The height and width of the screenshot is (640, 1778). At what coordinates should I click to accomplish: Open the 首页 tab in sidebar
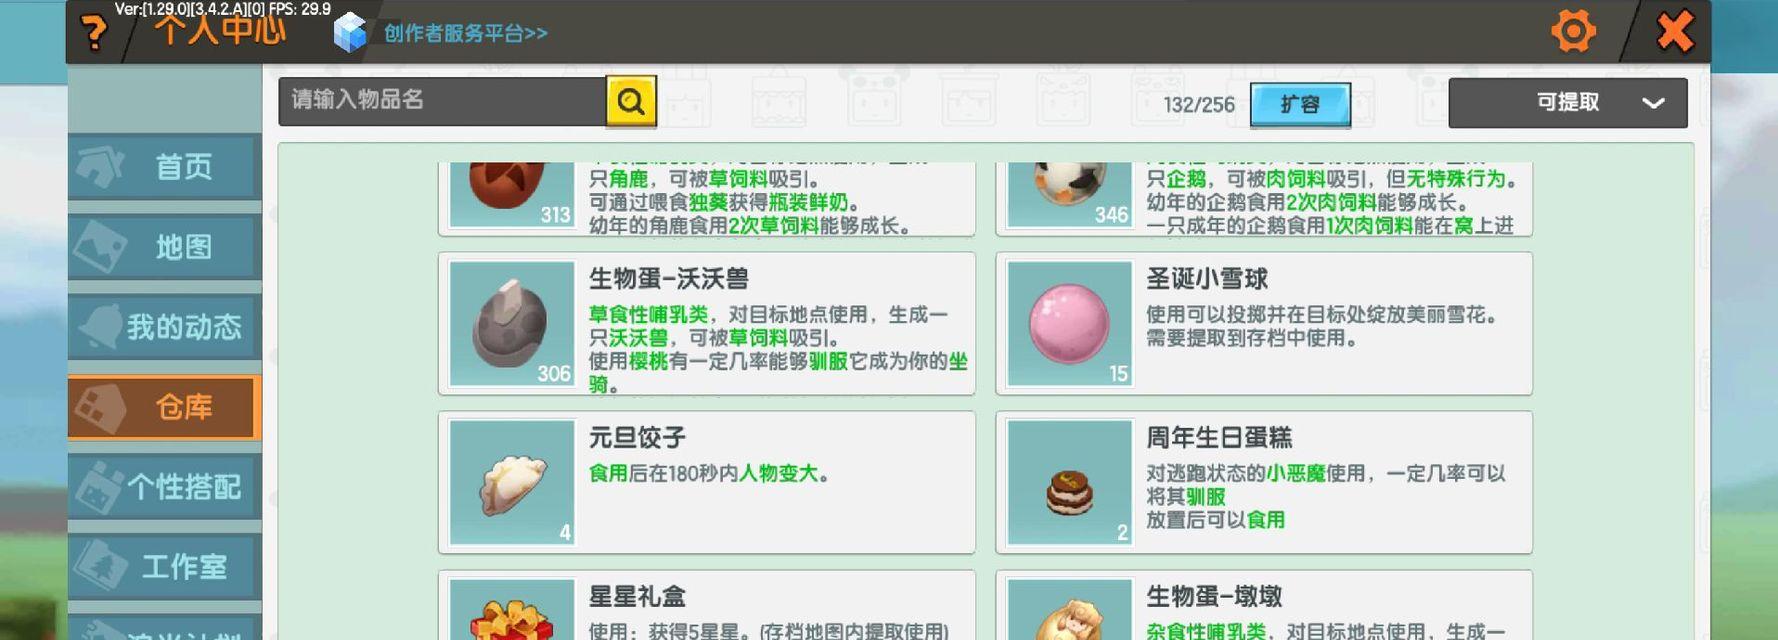165,166
